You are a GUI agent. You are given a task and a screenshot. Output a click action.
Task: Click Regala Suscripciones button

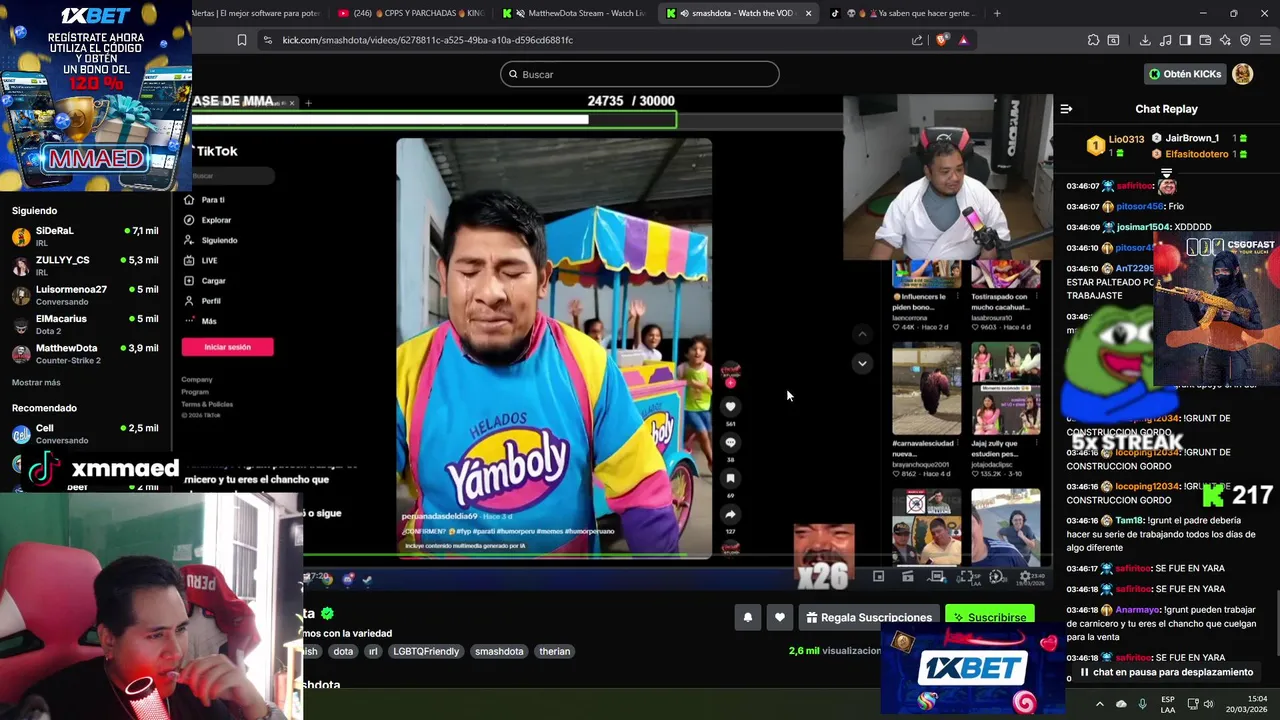tap(868, 618)
